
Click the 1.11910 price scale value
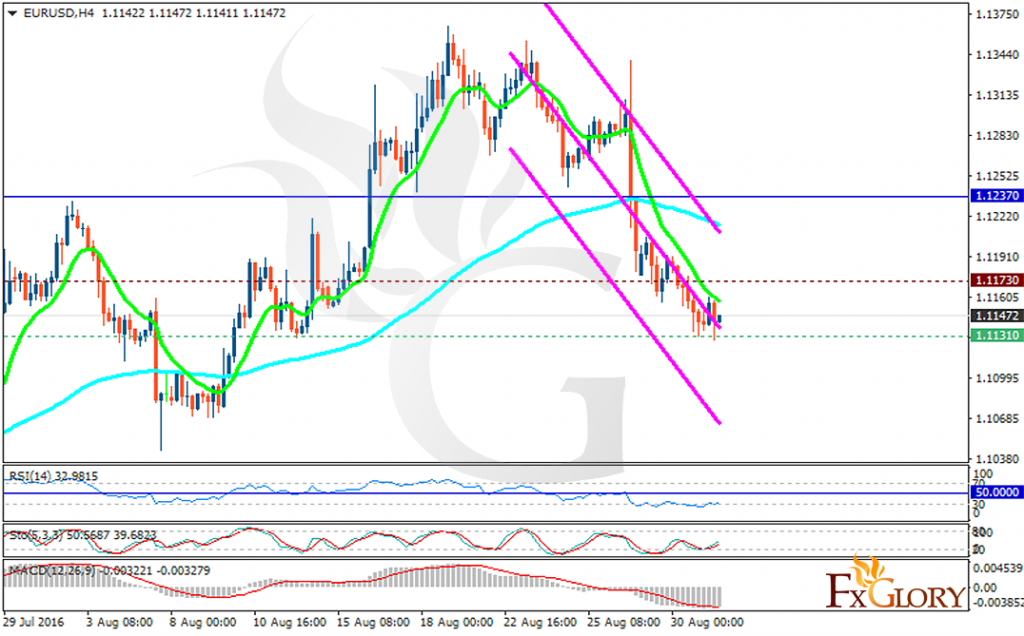997,257
